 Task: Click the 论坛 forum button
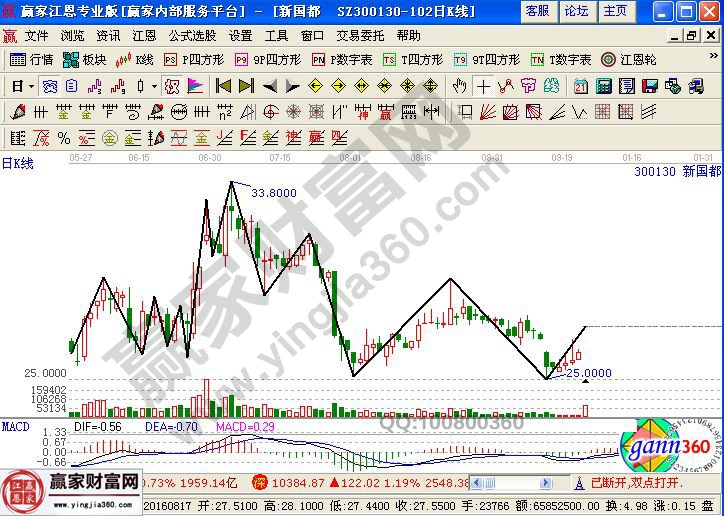click(x=576, y=11)
